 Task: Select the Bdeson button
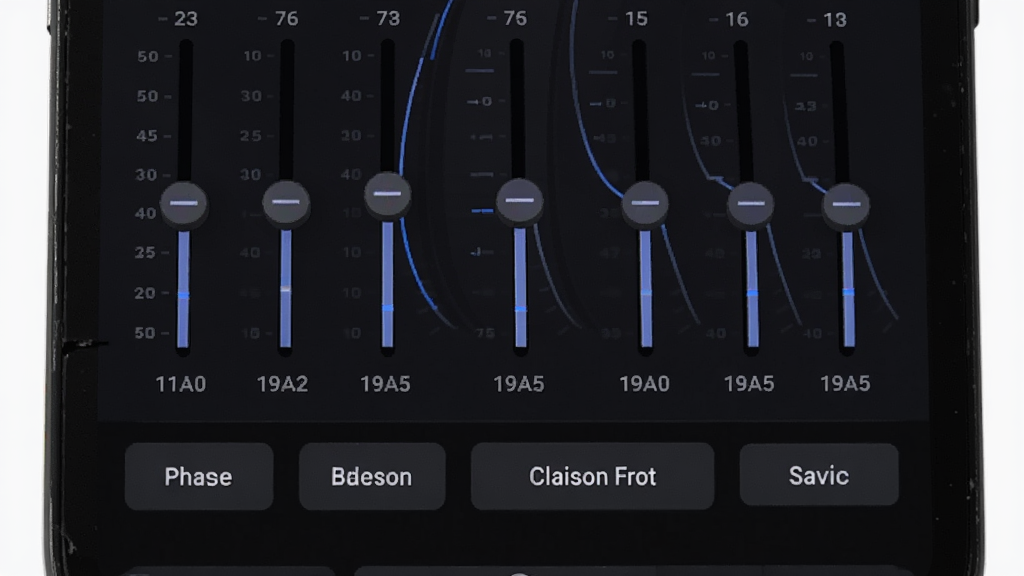[x=372, y=477]
